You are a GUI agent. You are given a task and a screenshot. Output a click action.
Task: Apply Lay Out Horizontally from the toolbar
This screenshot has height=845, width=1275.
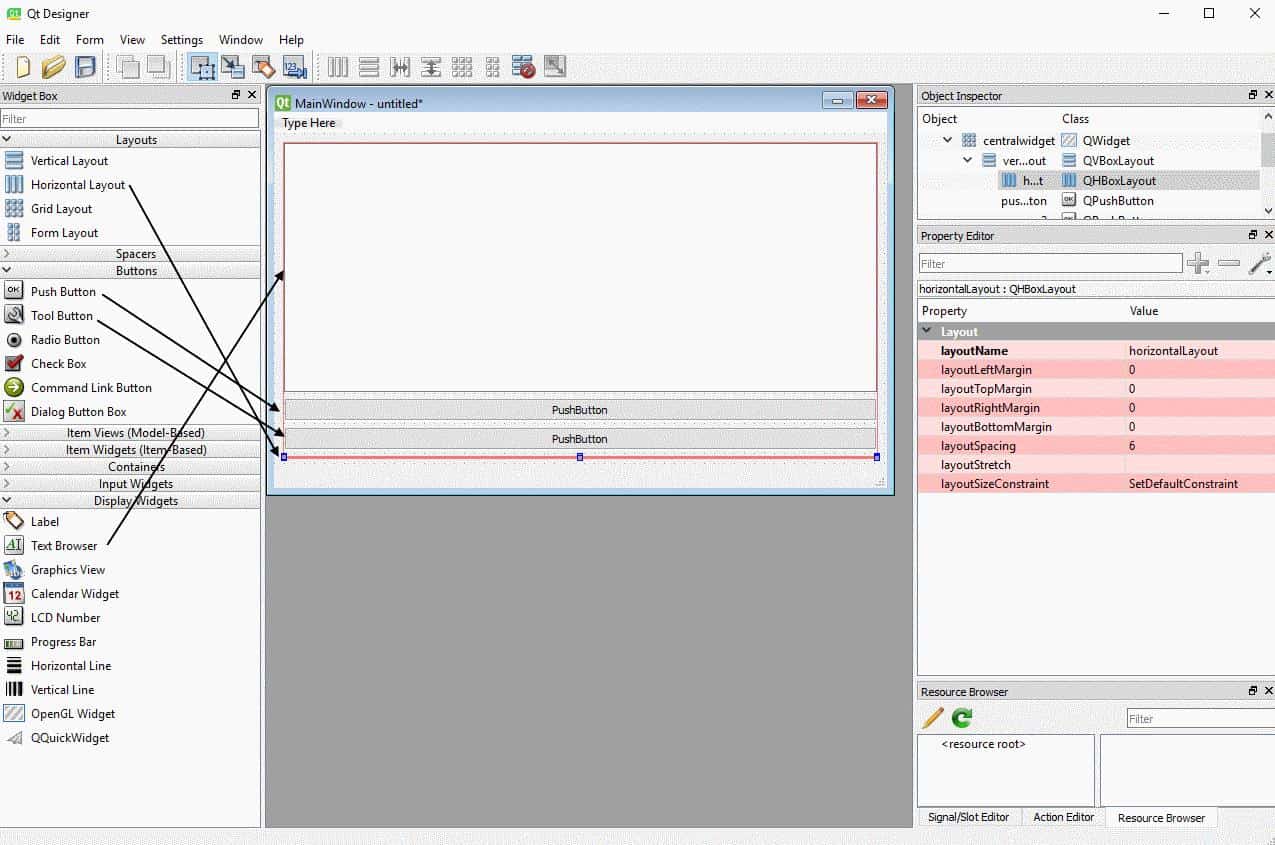pos(338,67)
